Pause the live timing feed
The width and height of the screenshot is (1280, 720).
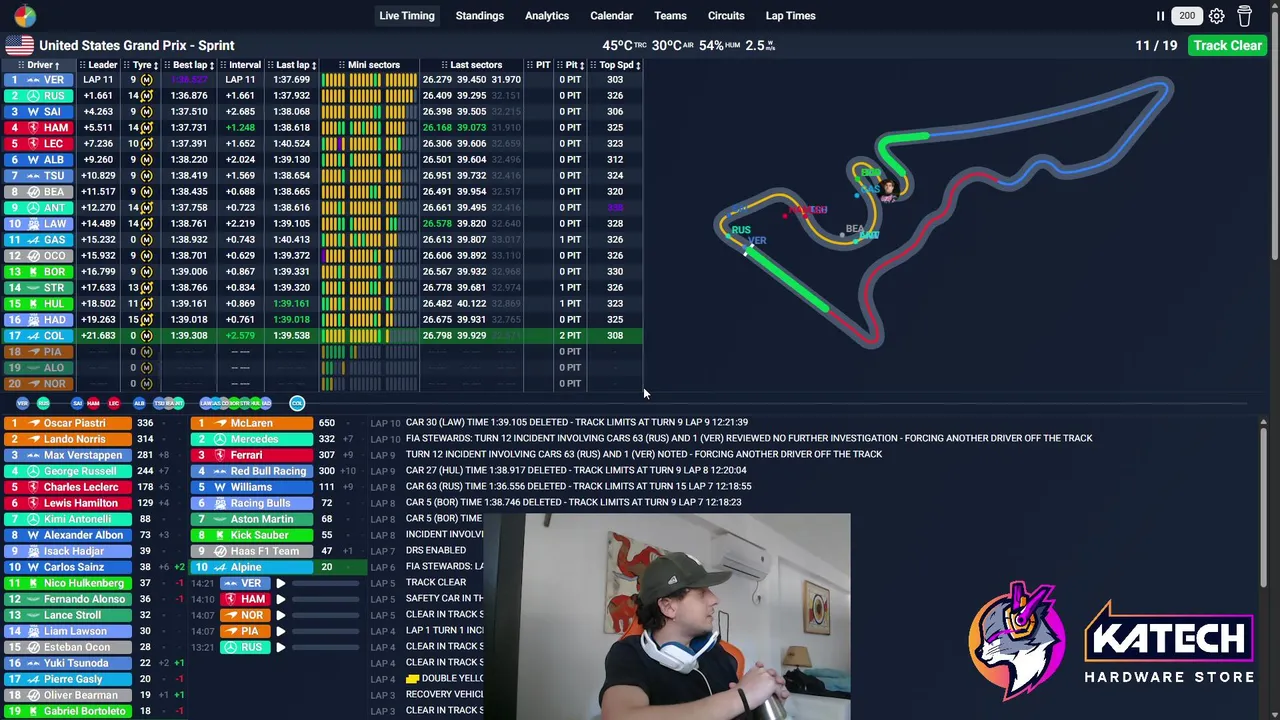pos(1160,16)
